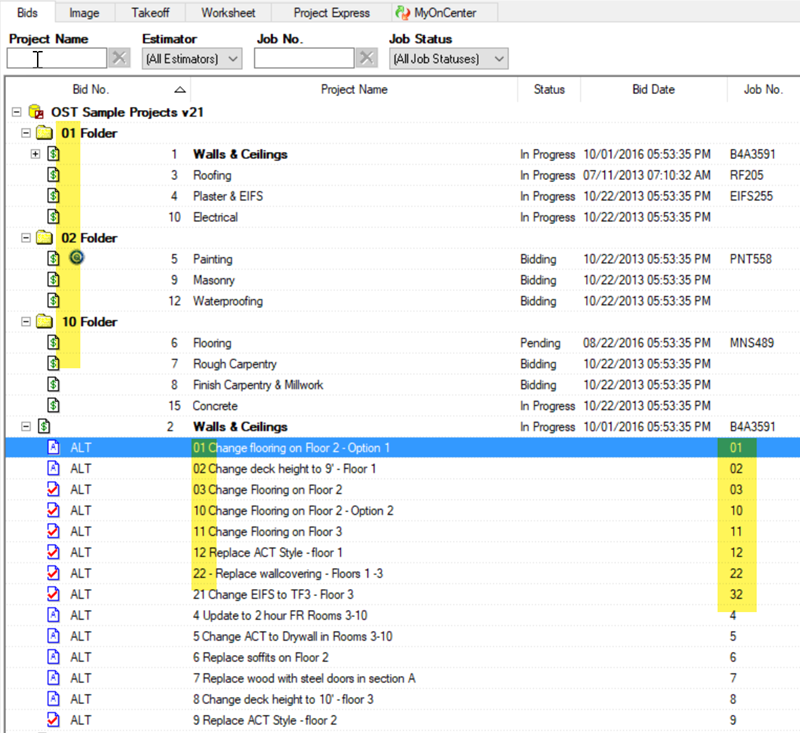This screenshot has height=733, width=800.
Task: Open the Bids tab
Action: 27,12
